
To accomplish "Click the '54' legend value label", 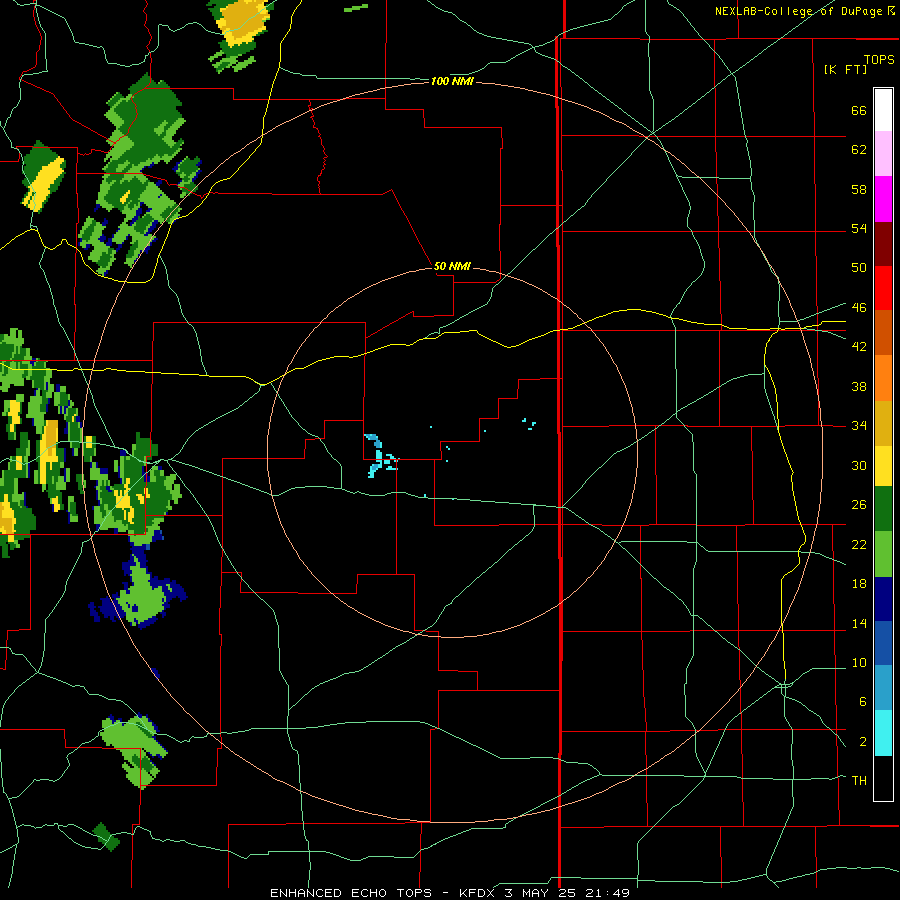I will (859, 228).
